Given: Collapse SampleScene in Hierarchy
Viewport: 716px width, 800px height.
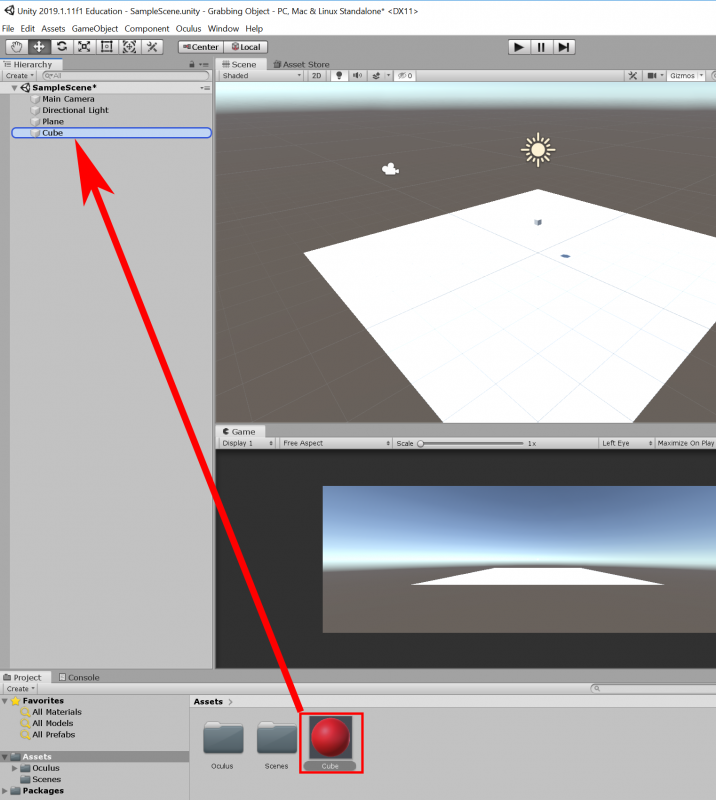Looking at the screenshot, I should (14, 88).
